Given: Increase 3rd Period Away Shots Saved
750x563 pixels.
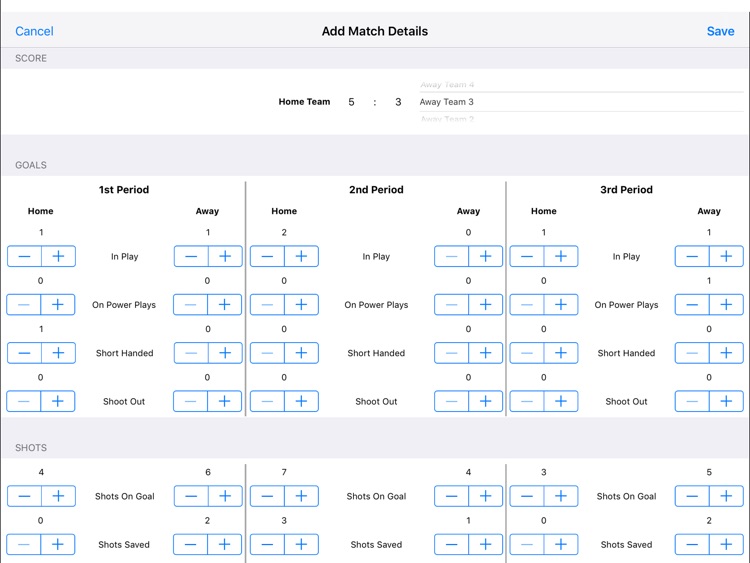Looking at the screenshot, I should point(726,544).
